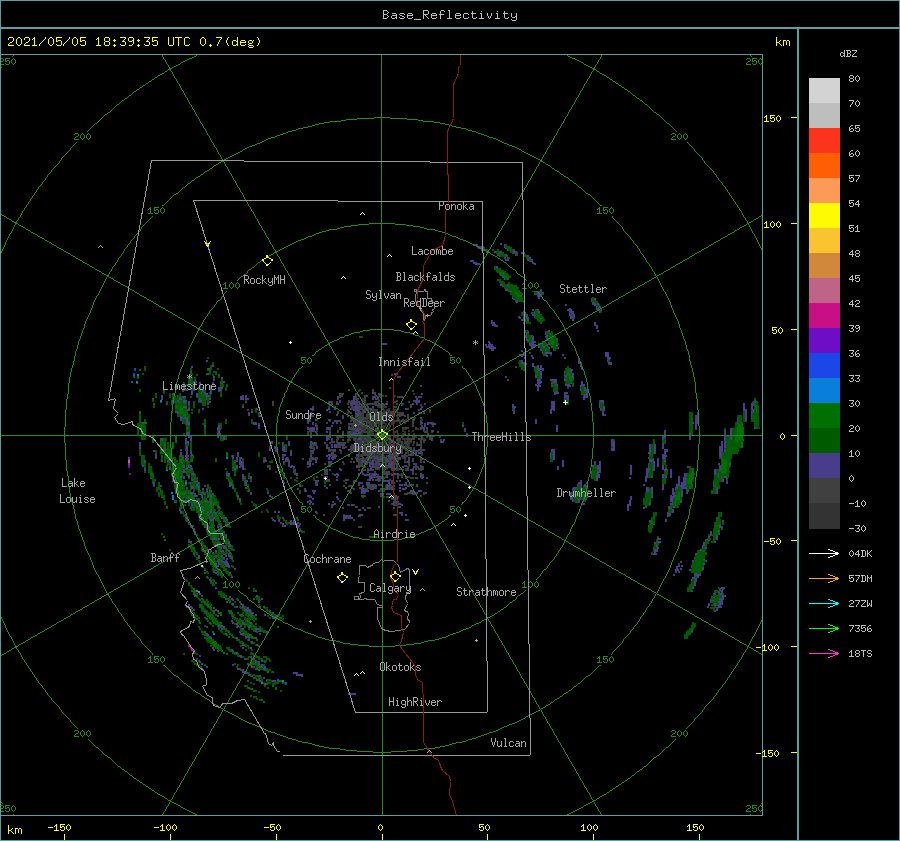Viewport: 900px width, 841px height.
Task: Click the km unit label at top right
Action: (x=782, y=42)
